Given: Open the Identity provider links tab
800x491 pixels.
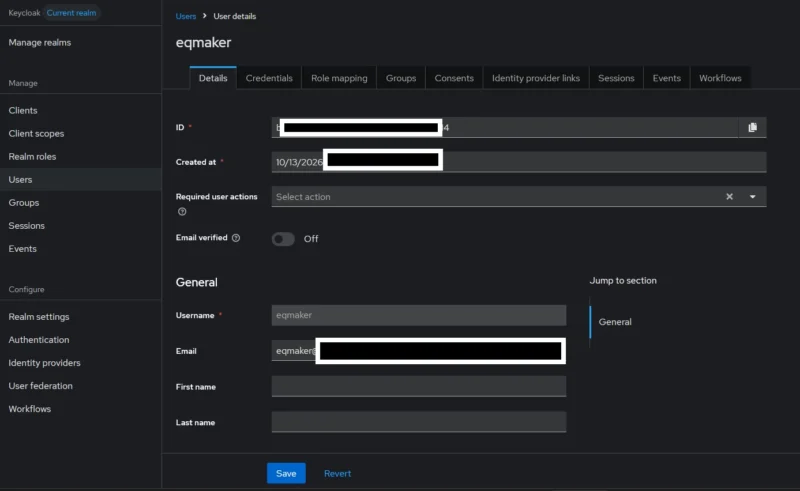Looking at the screenshot, I should 536,78.
